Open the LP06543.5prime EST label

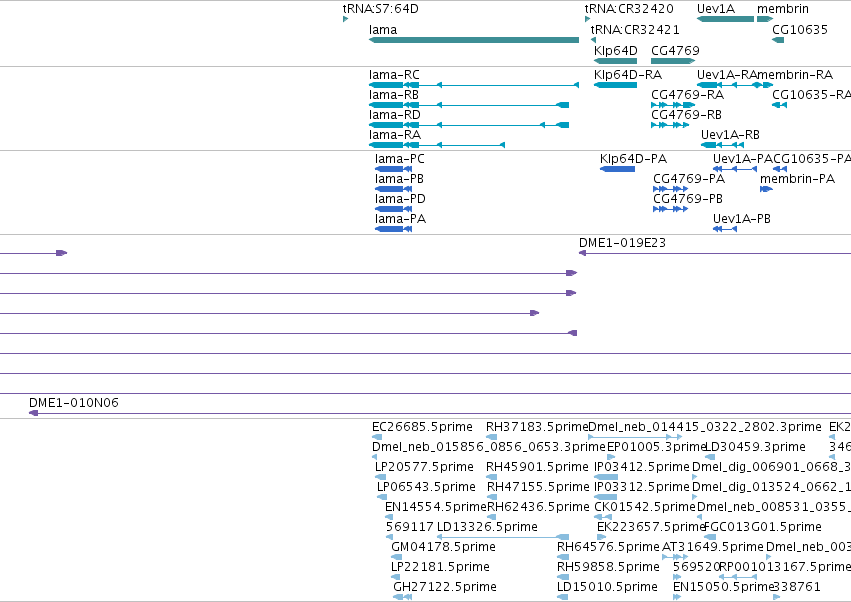click(427, 487)
